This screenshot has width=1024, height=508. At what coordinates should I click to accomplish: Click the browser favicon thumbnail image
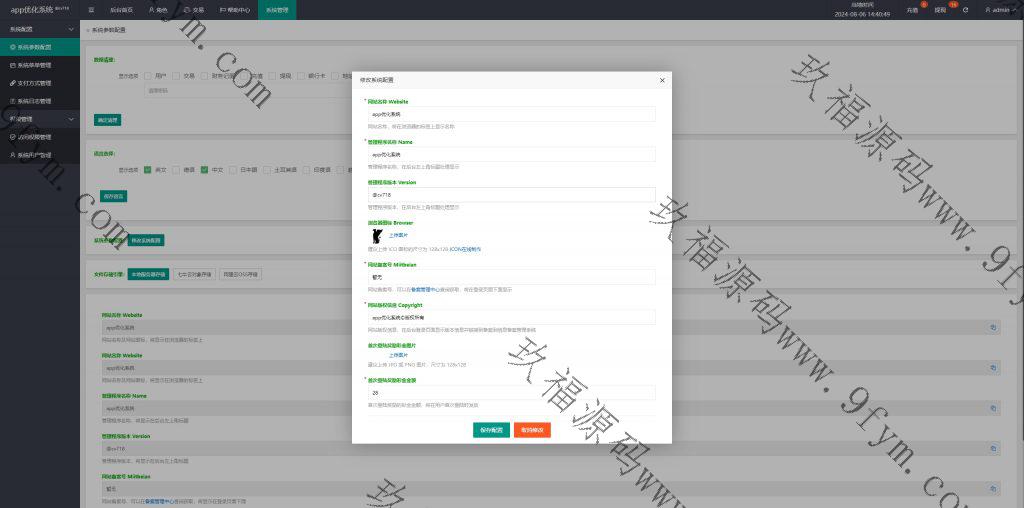point(376,236)
